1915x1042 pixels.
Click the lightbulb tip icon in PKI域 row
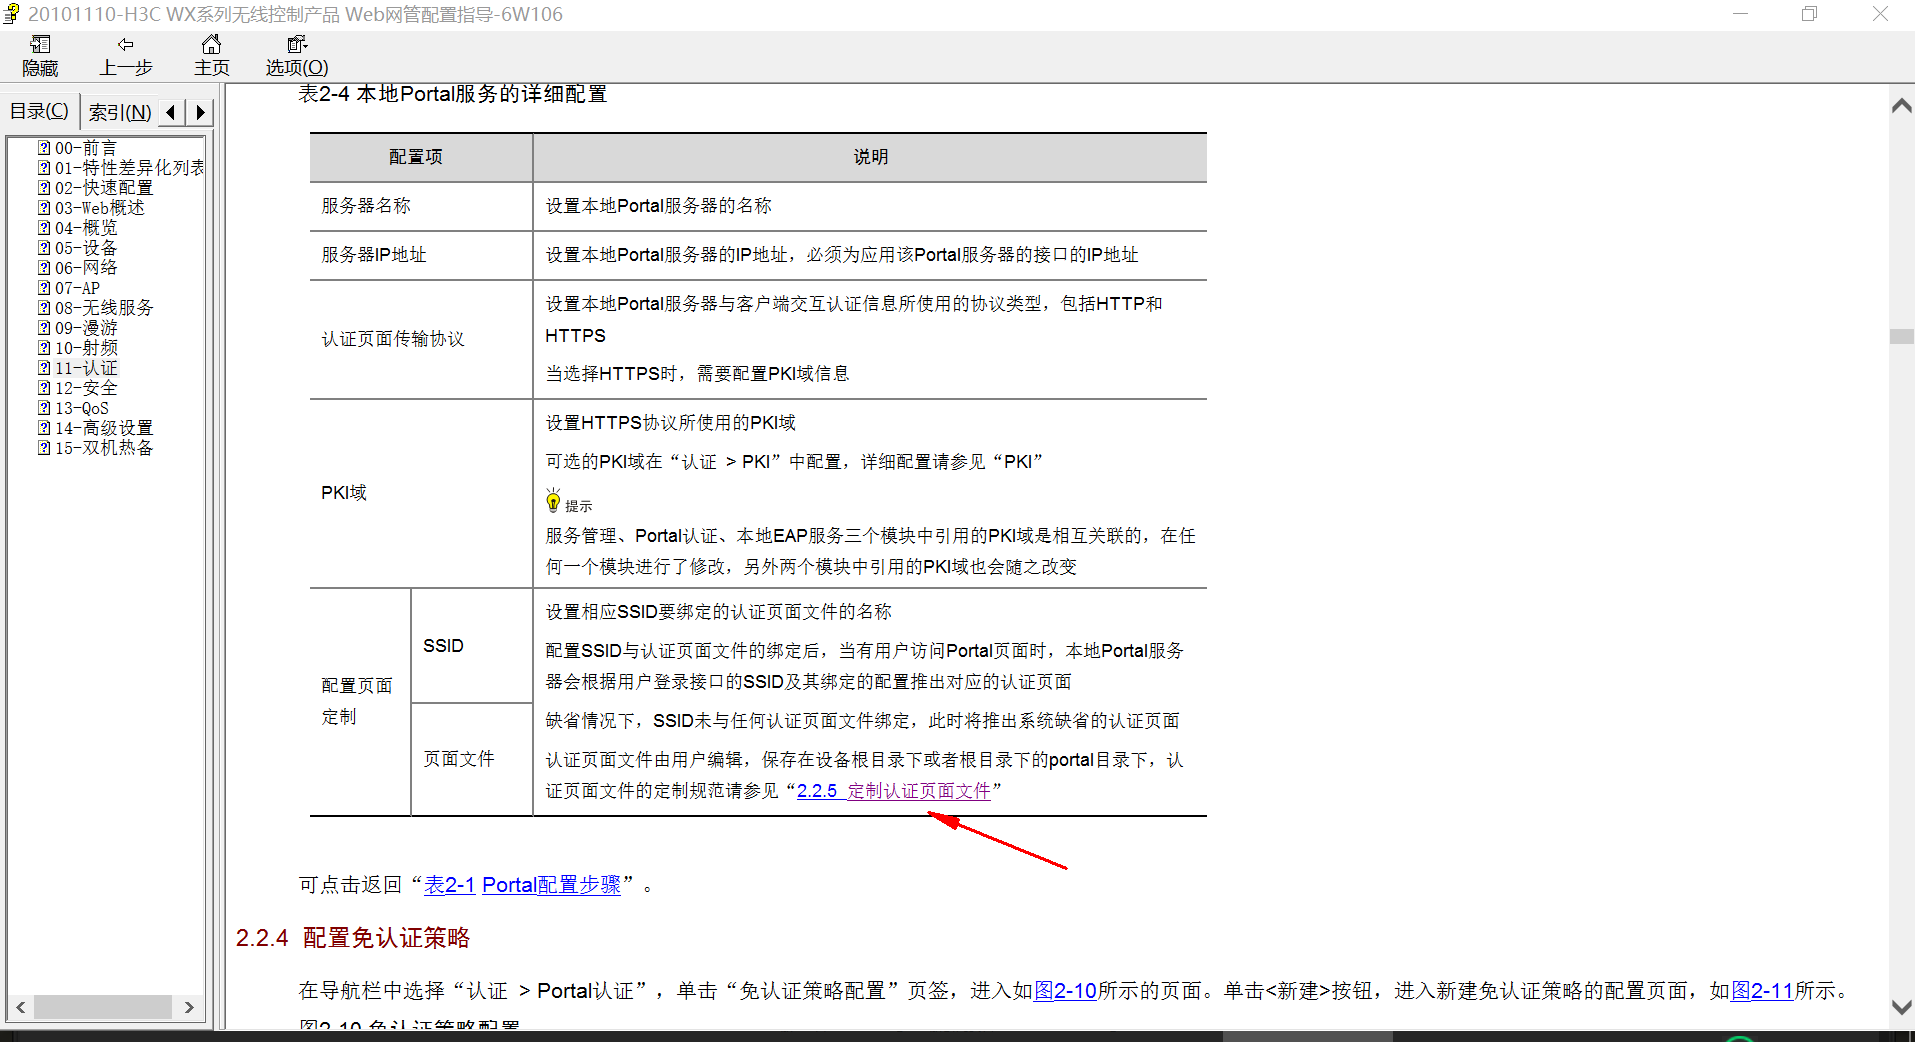pos(553,499)
